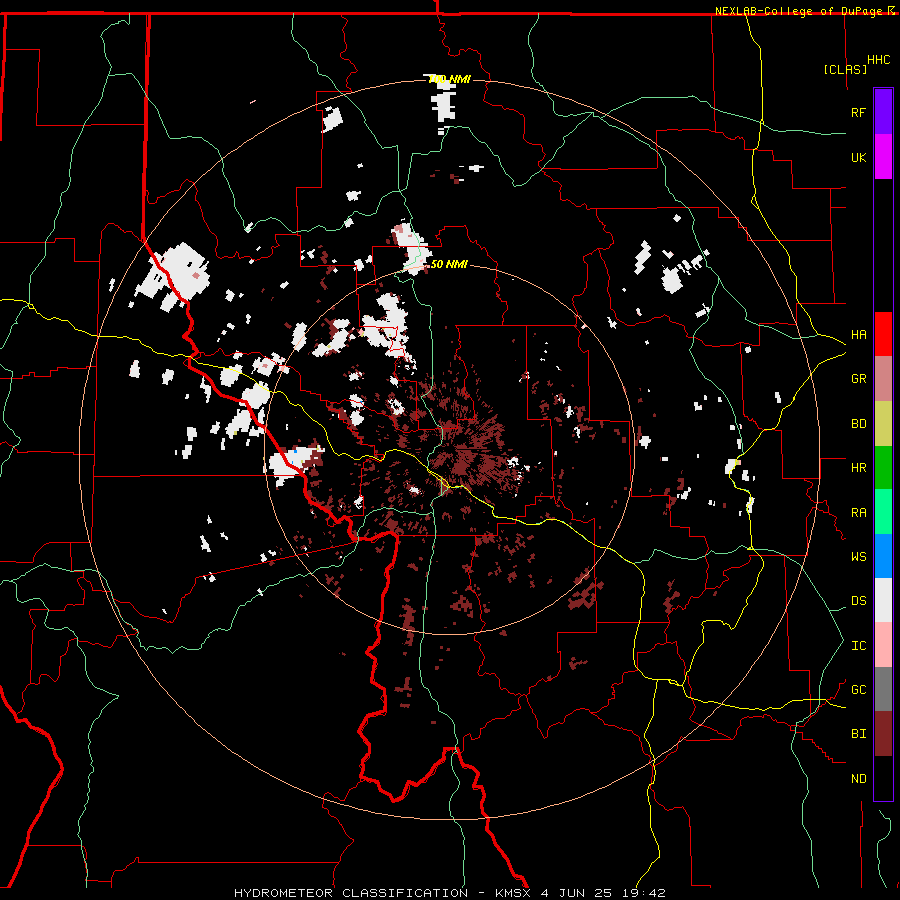Click the 'BD' legend label text
Viewport: 900px width, 900px height.
click(x=858, y=424)
